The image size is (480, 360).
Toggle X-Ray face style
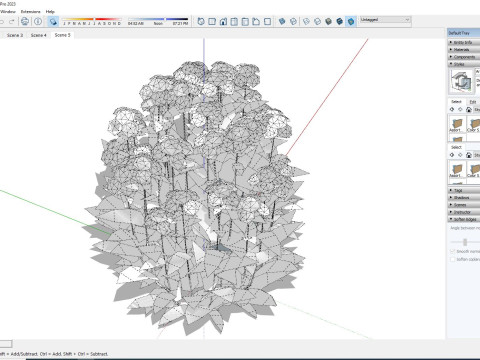[282, 22]
